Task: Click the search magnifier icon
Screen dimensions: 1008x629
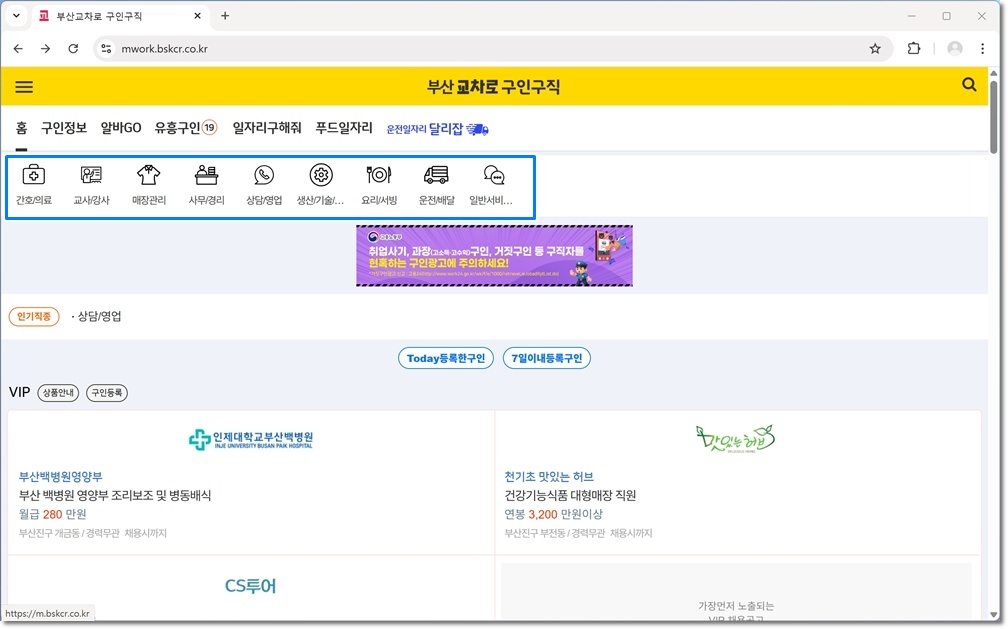Action: pos(969,85)
